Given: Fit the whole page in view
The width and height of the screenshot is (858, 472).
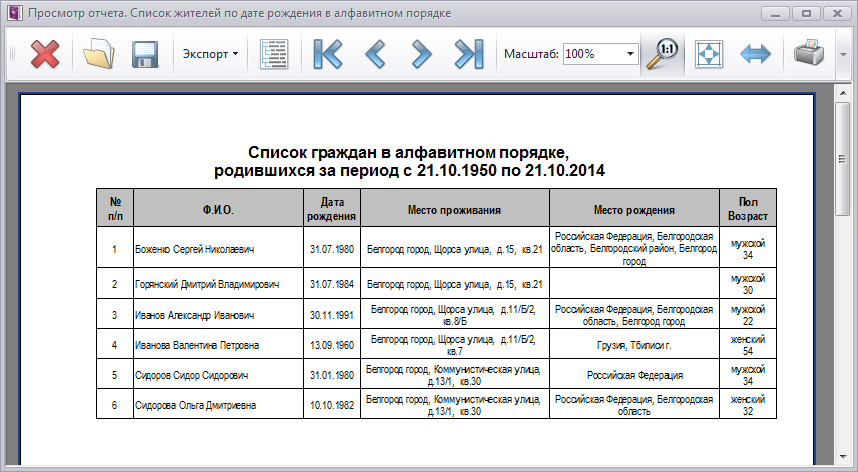Looking at the screenshot, I should [x=709, y=54].
